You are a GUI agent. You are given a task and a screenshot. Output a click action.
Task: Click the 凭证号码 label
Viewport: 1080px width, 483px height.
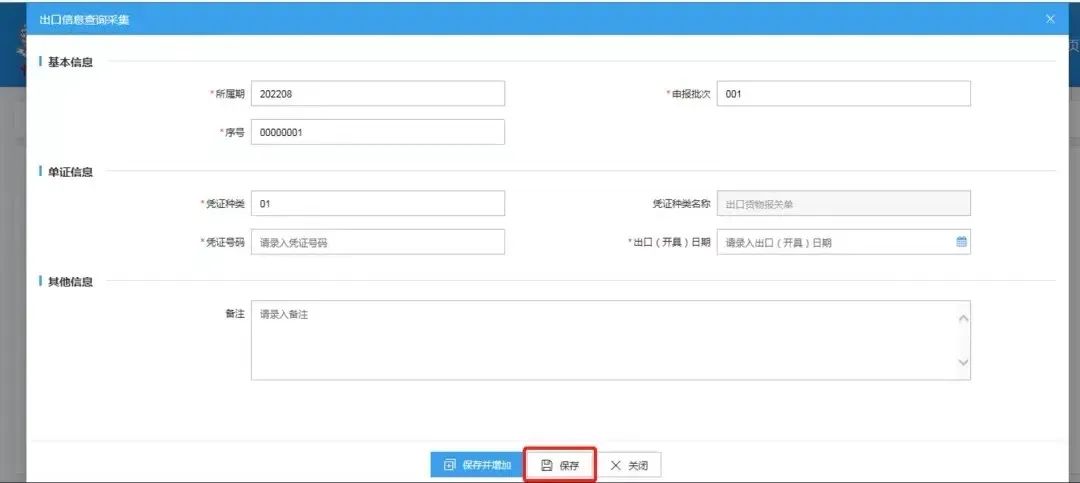tap(225, 243)
